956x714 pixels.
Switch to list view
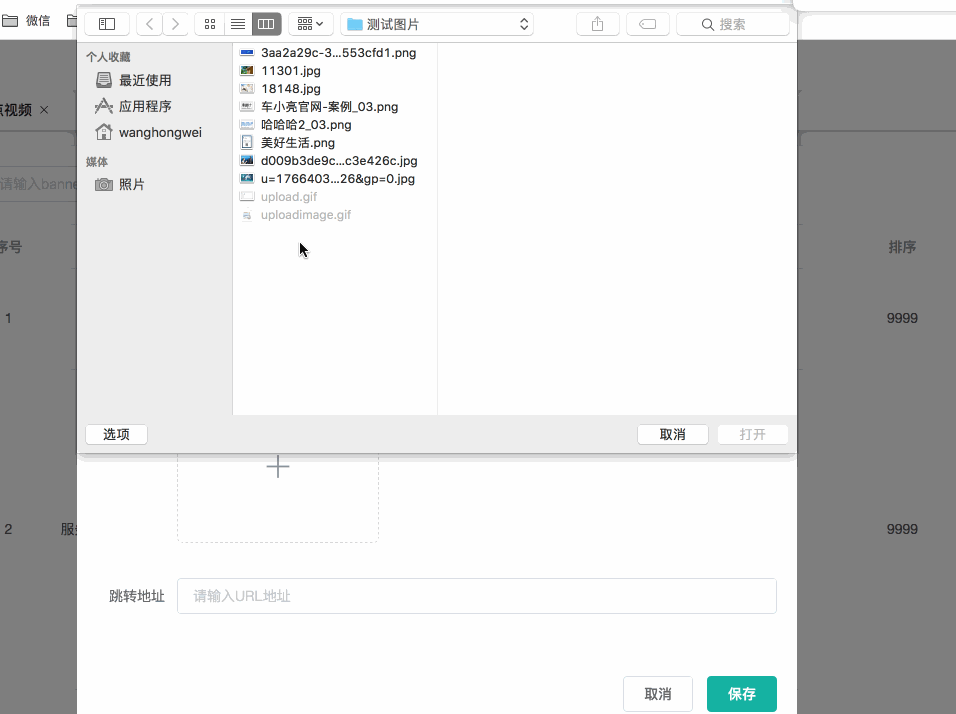[238, 24]
